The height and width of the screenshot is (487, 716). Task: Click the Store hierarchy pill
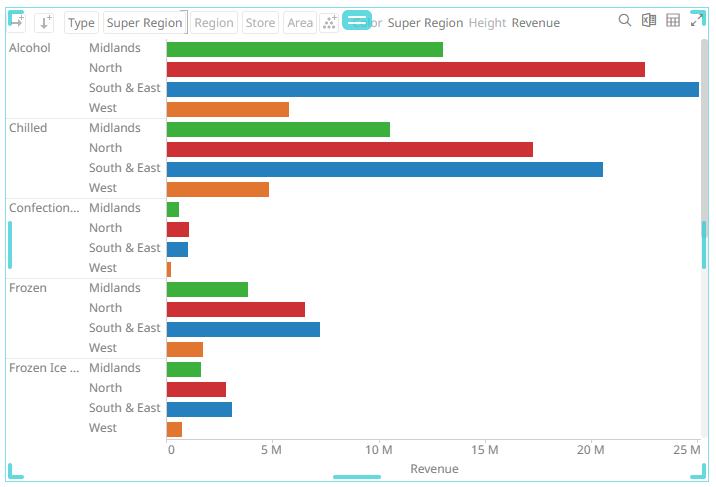pos(260,23)
